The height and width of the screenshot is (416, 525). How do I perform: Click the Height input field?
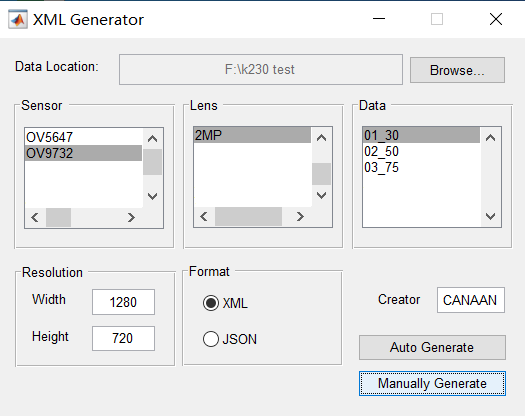pos(124,338)
